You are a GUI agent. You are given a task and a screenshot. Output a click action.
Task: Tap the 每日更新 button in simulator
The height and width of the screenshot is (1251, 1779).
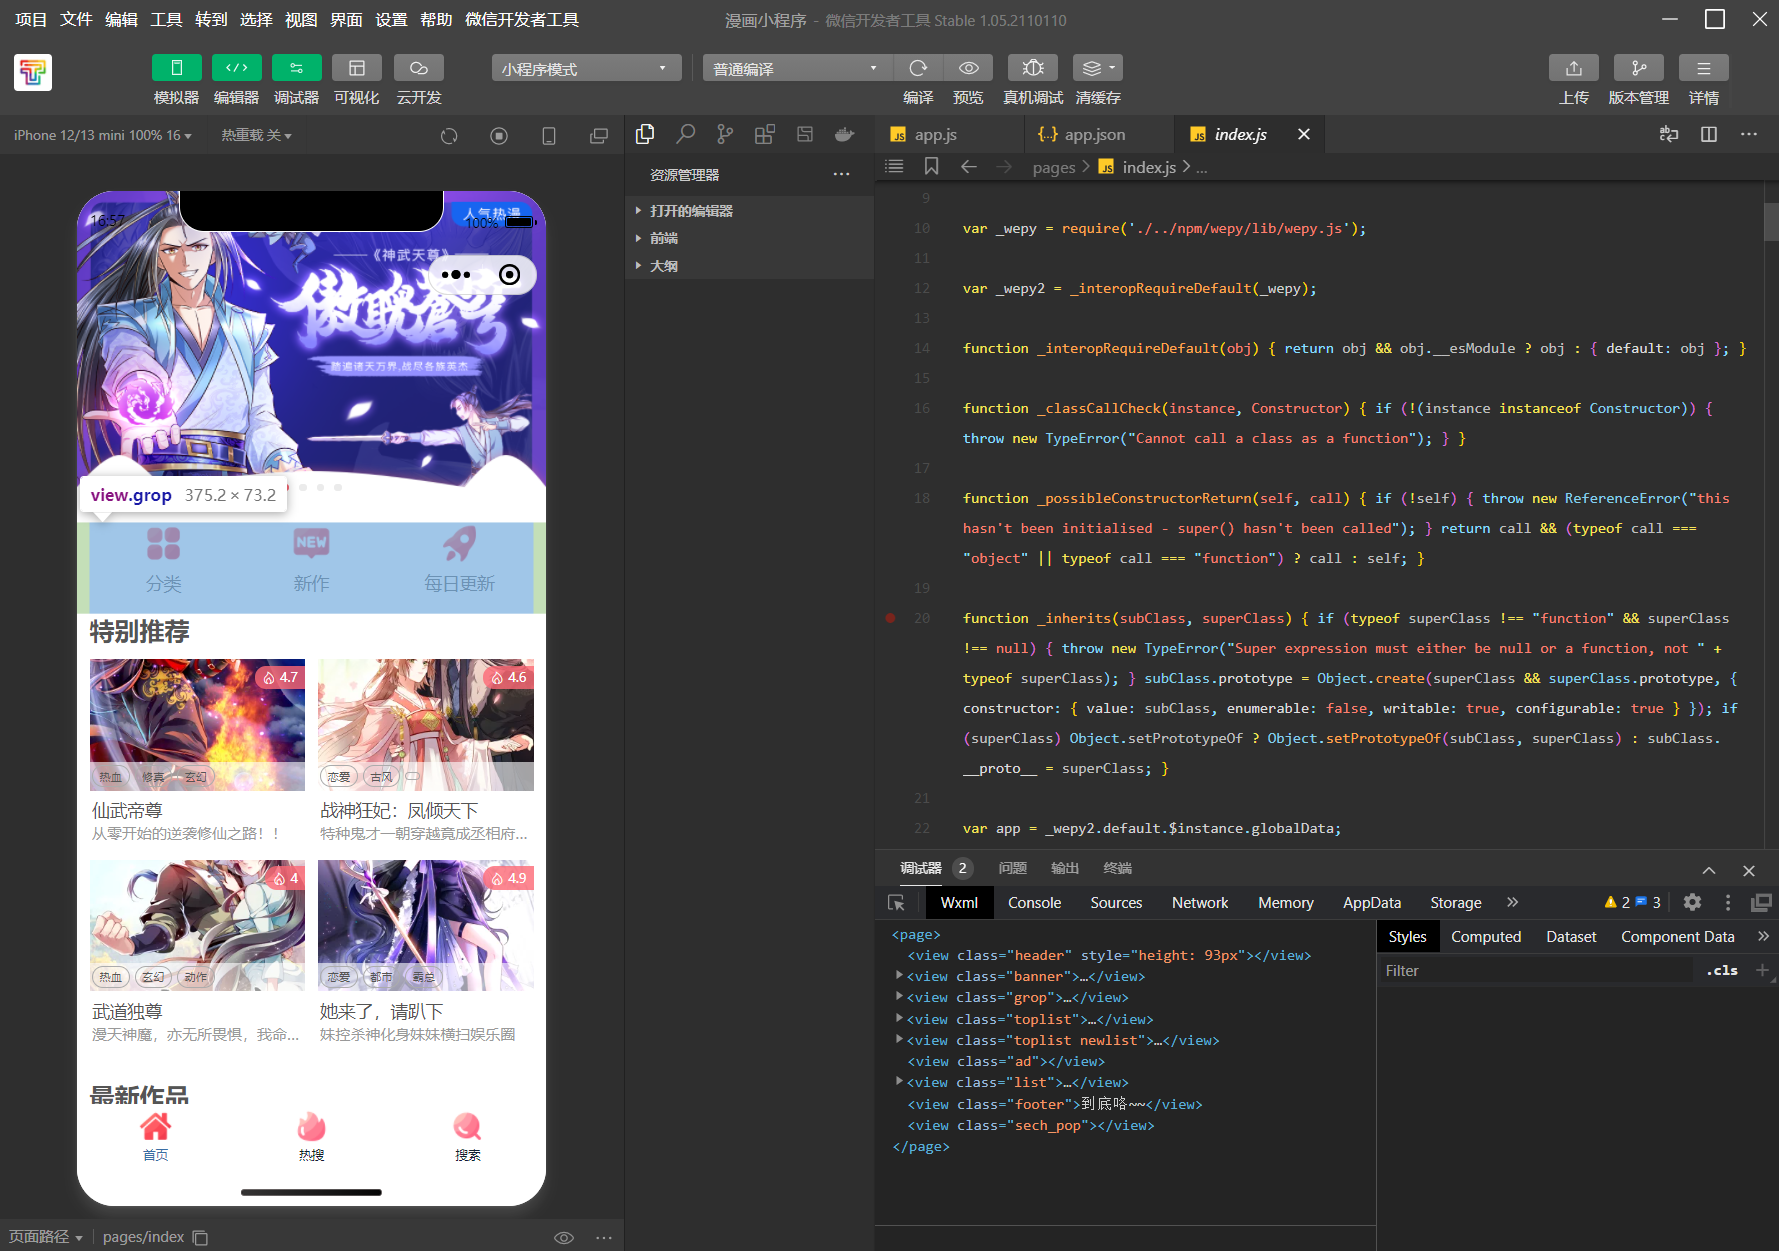[x=459, y=560]
